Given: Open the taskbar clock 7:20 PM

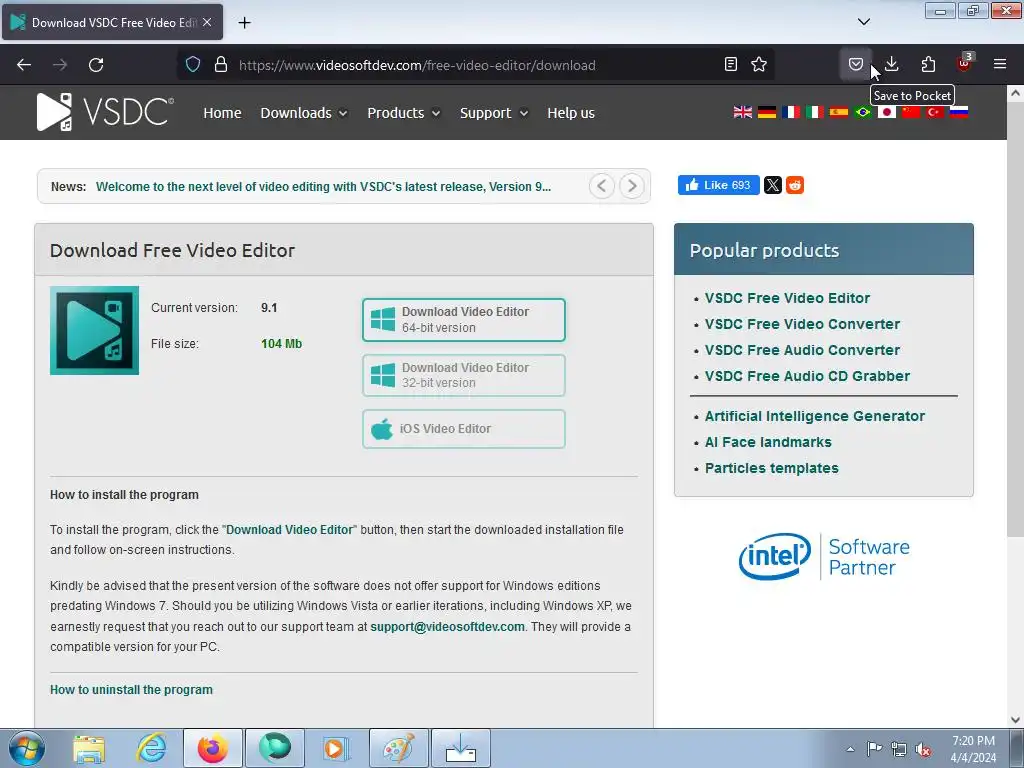Looking at the screenshot, I should click(x=973, y=749).
